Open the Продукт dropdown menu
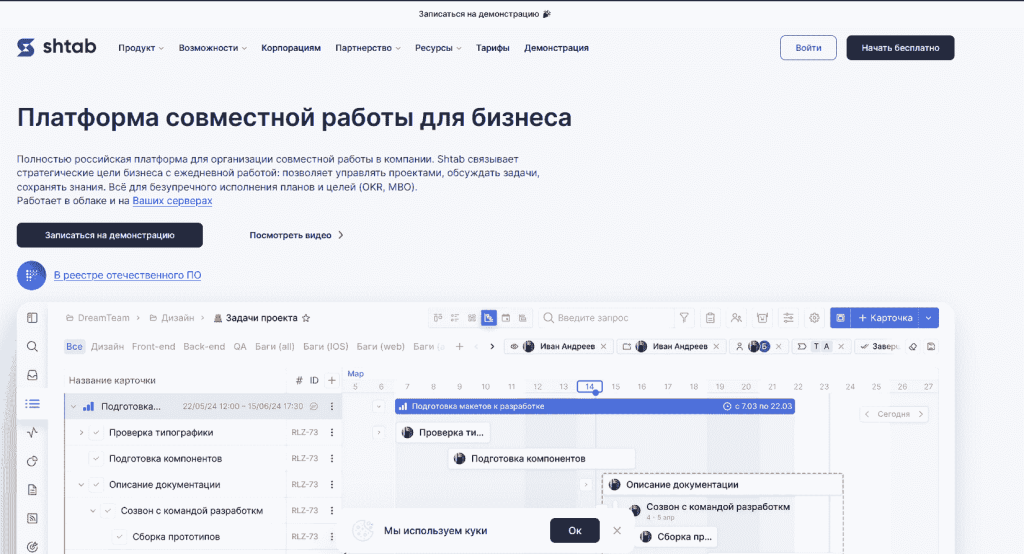This screenshot has height=554, width=1024. (x=140, y=48)
